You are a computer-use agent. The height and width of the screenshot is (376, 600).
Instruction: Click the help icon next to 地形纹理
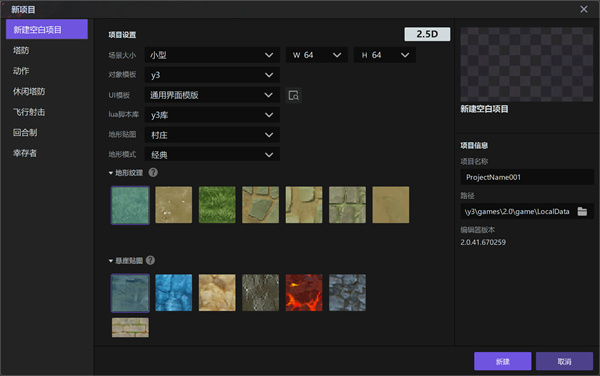coord(153,173)
